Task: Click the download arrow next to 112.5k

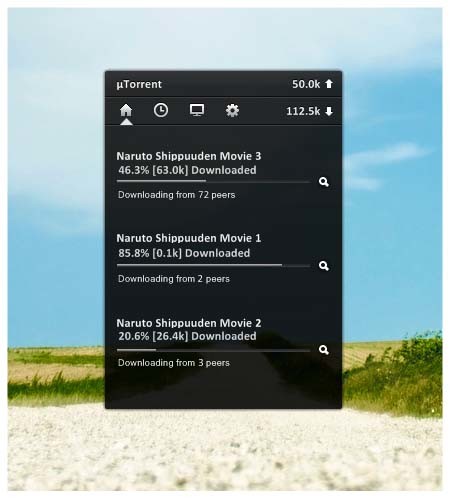Action: [329, 111]
